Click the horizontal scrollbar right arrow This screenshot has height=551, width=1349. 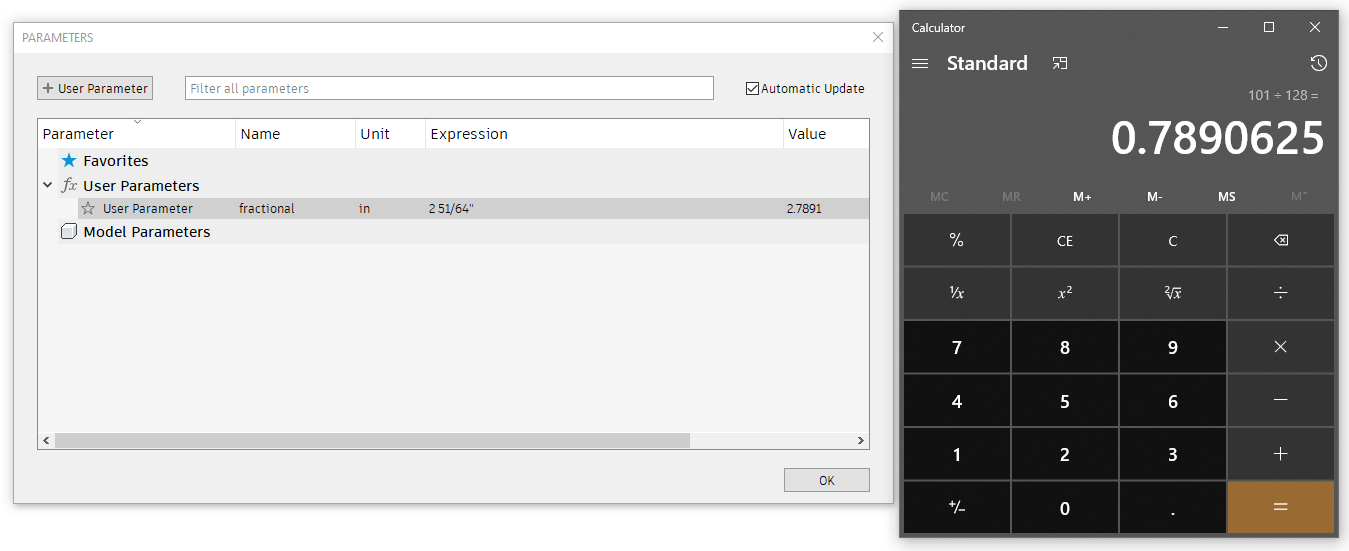pyautogui.click(x=861, y=440)
